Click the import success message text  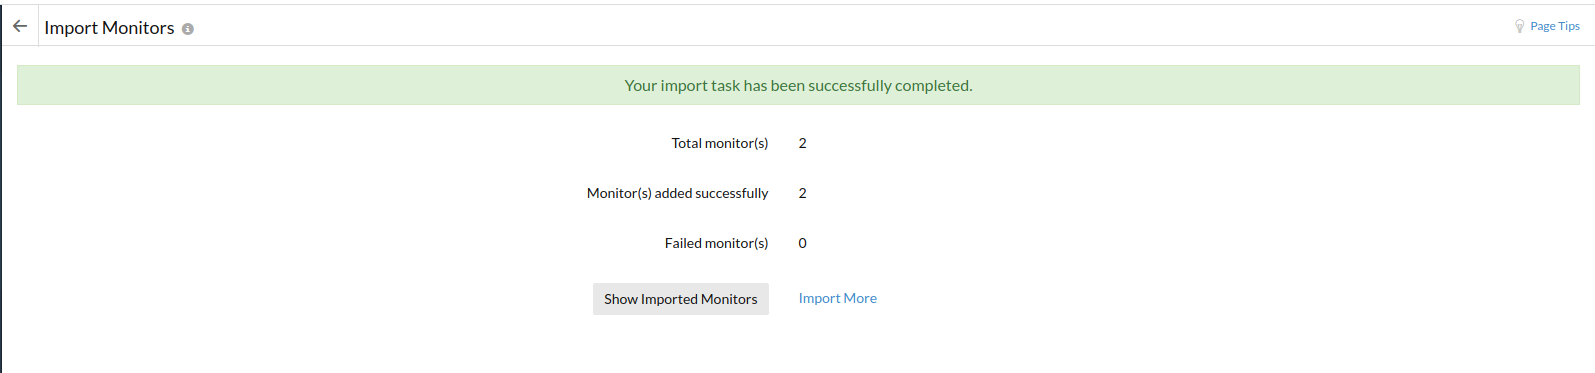pos(798,86)
